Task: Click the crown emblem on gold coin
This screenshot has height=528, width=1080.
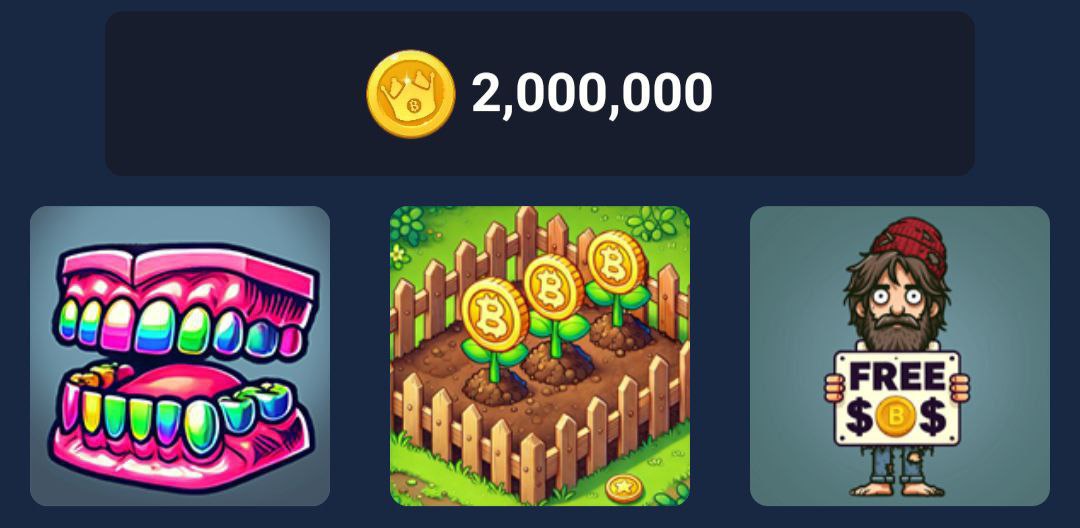Action: pos(409,97)
